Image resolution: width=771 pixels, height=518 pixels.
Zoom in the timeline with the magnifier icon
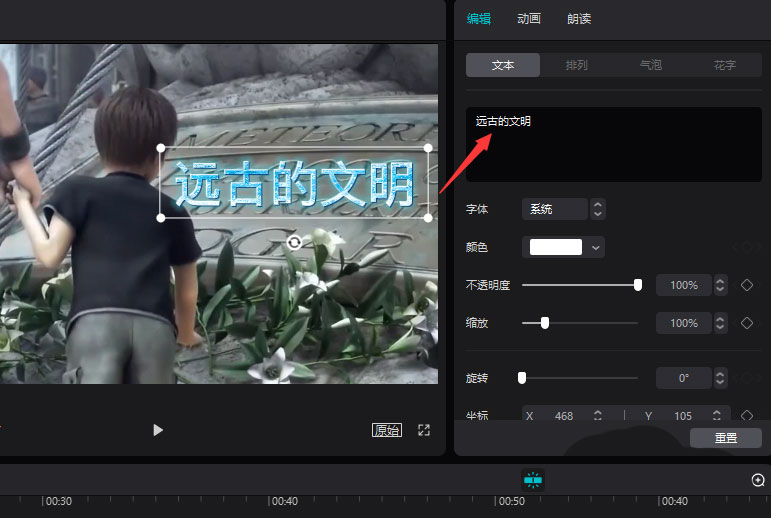(x=758, y=480)
